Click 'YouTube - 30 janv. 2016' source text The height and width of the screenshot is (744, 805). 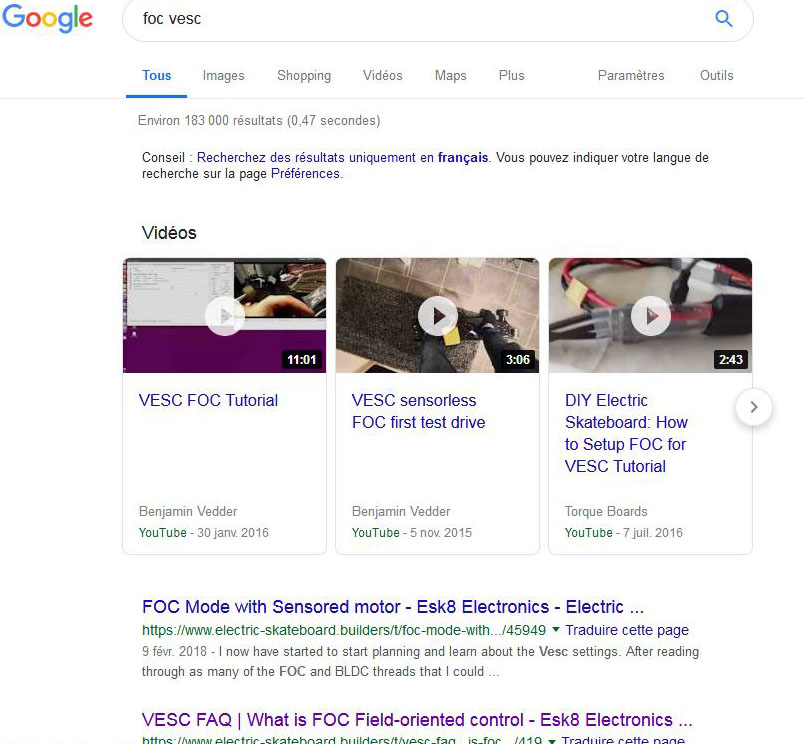pos(204,532)
